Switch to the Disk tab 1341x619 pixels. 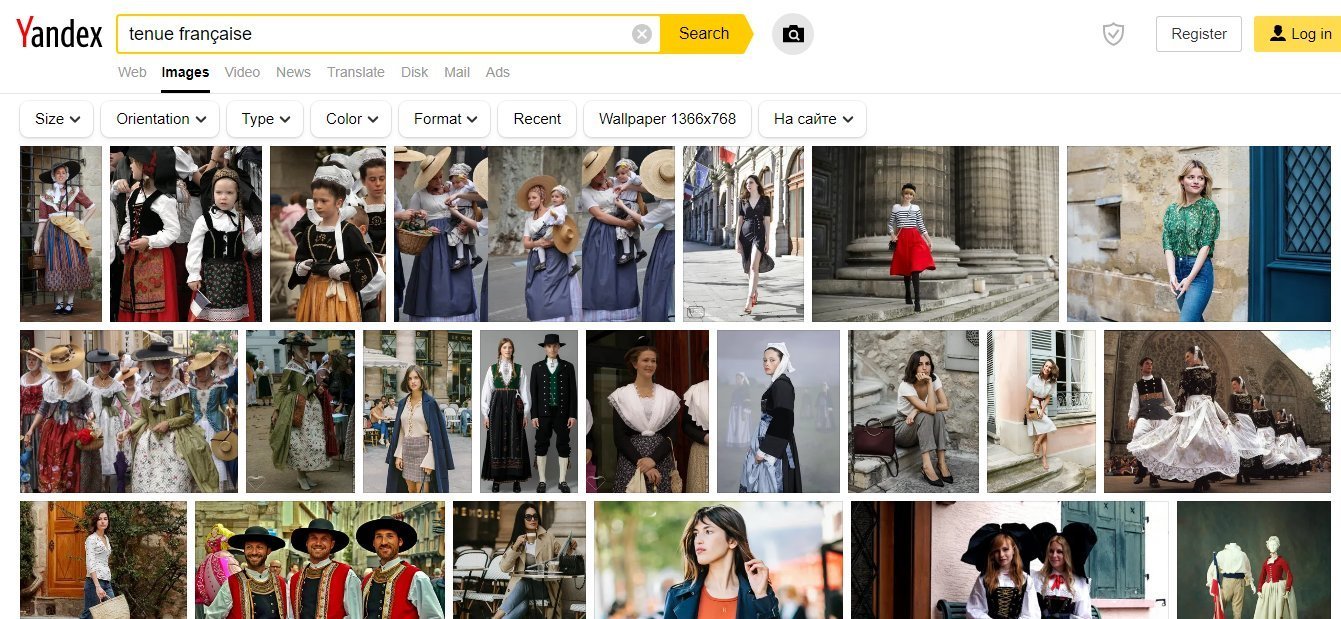415,72
